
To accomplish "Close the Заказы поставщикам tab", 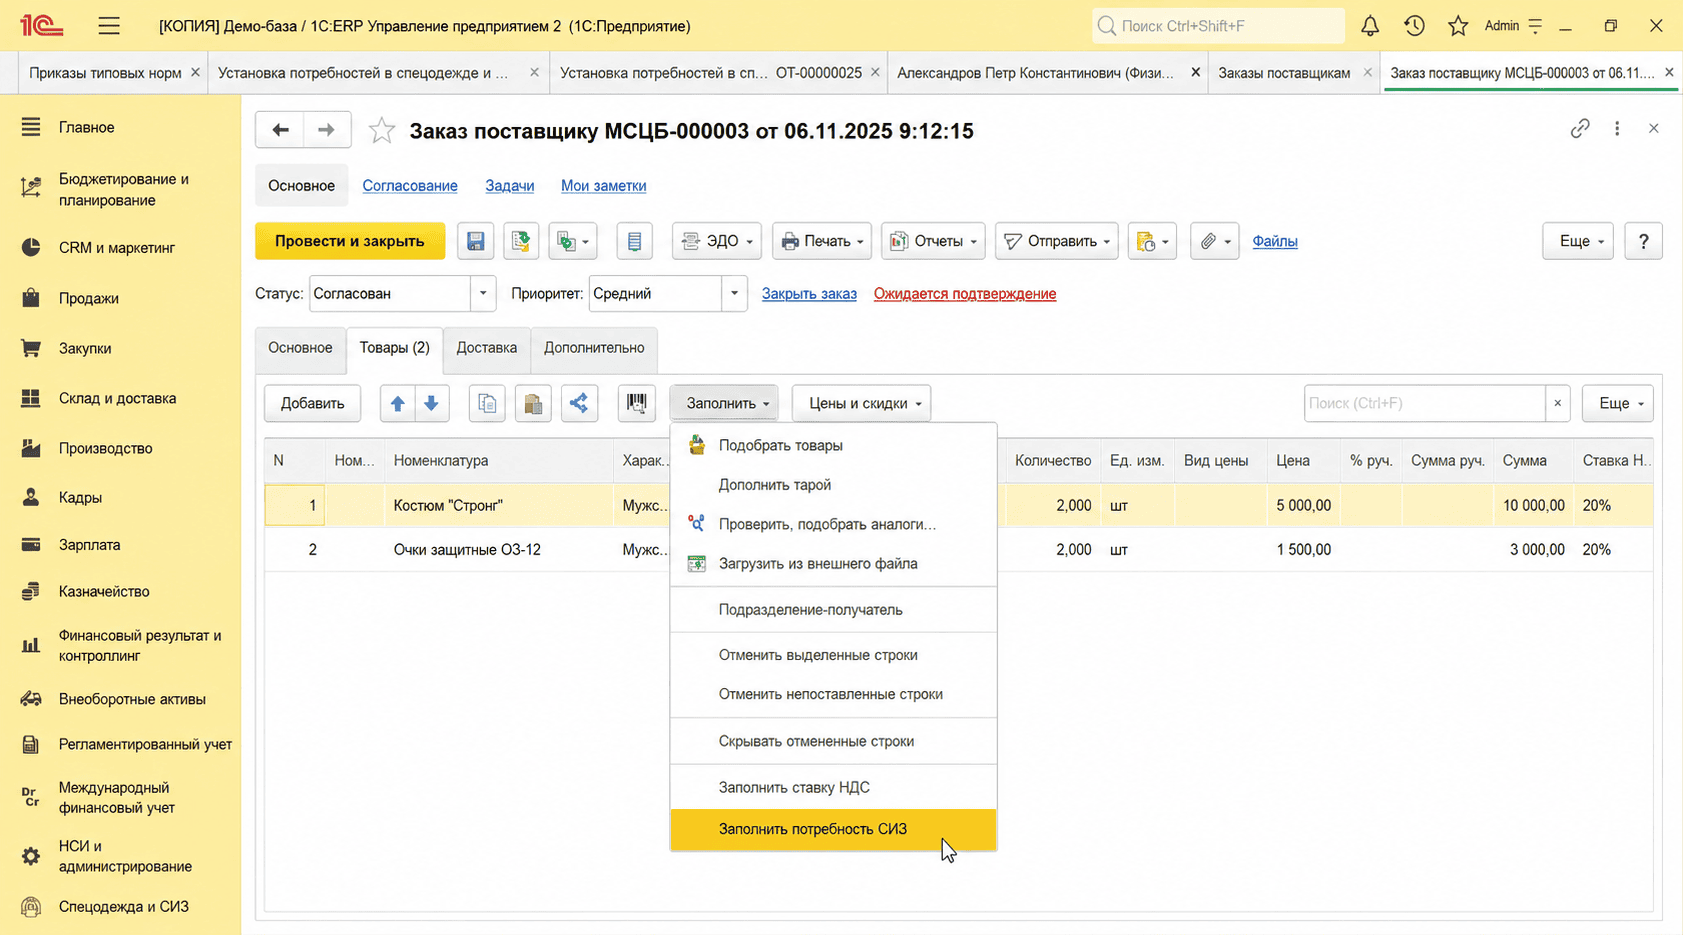I will (1368, 73).
